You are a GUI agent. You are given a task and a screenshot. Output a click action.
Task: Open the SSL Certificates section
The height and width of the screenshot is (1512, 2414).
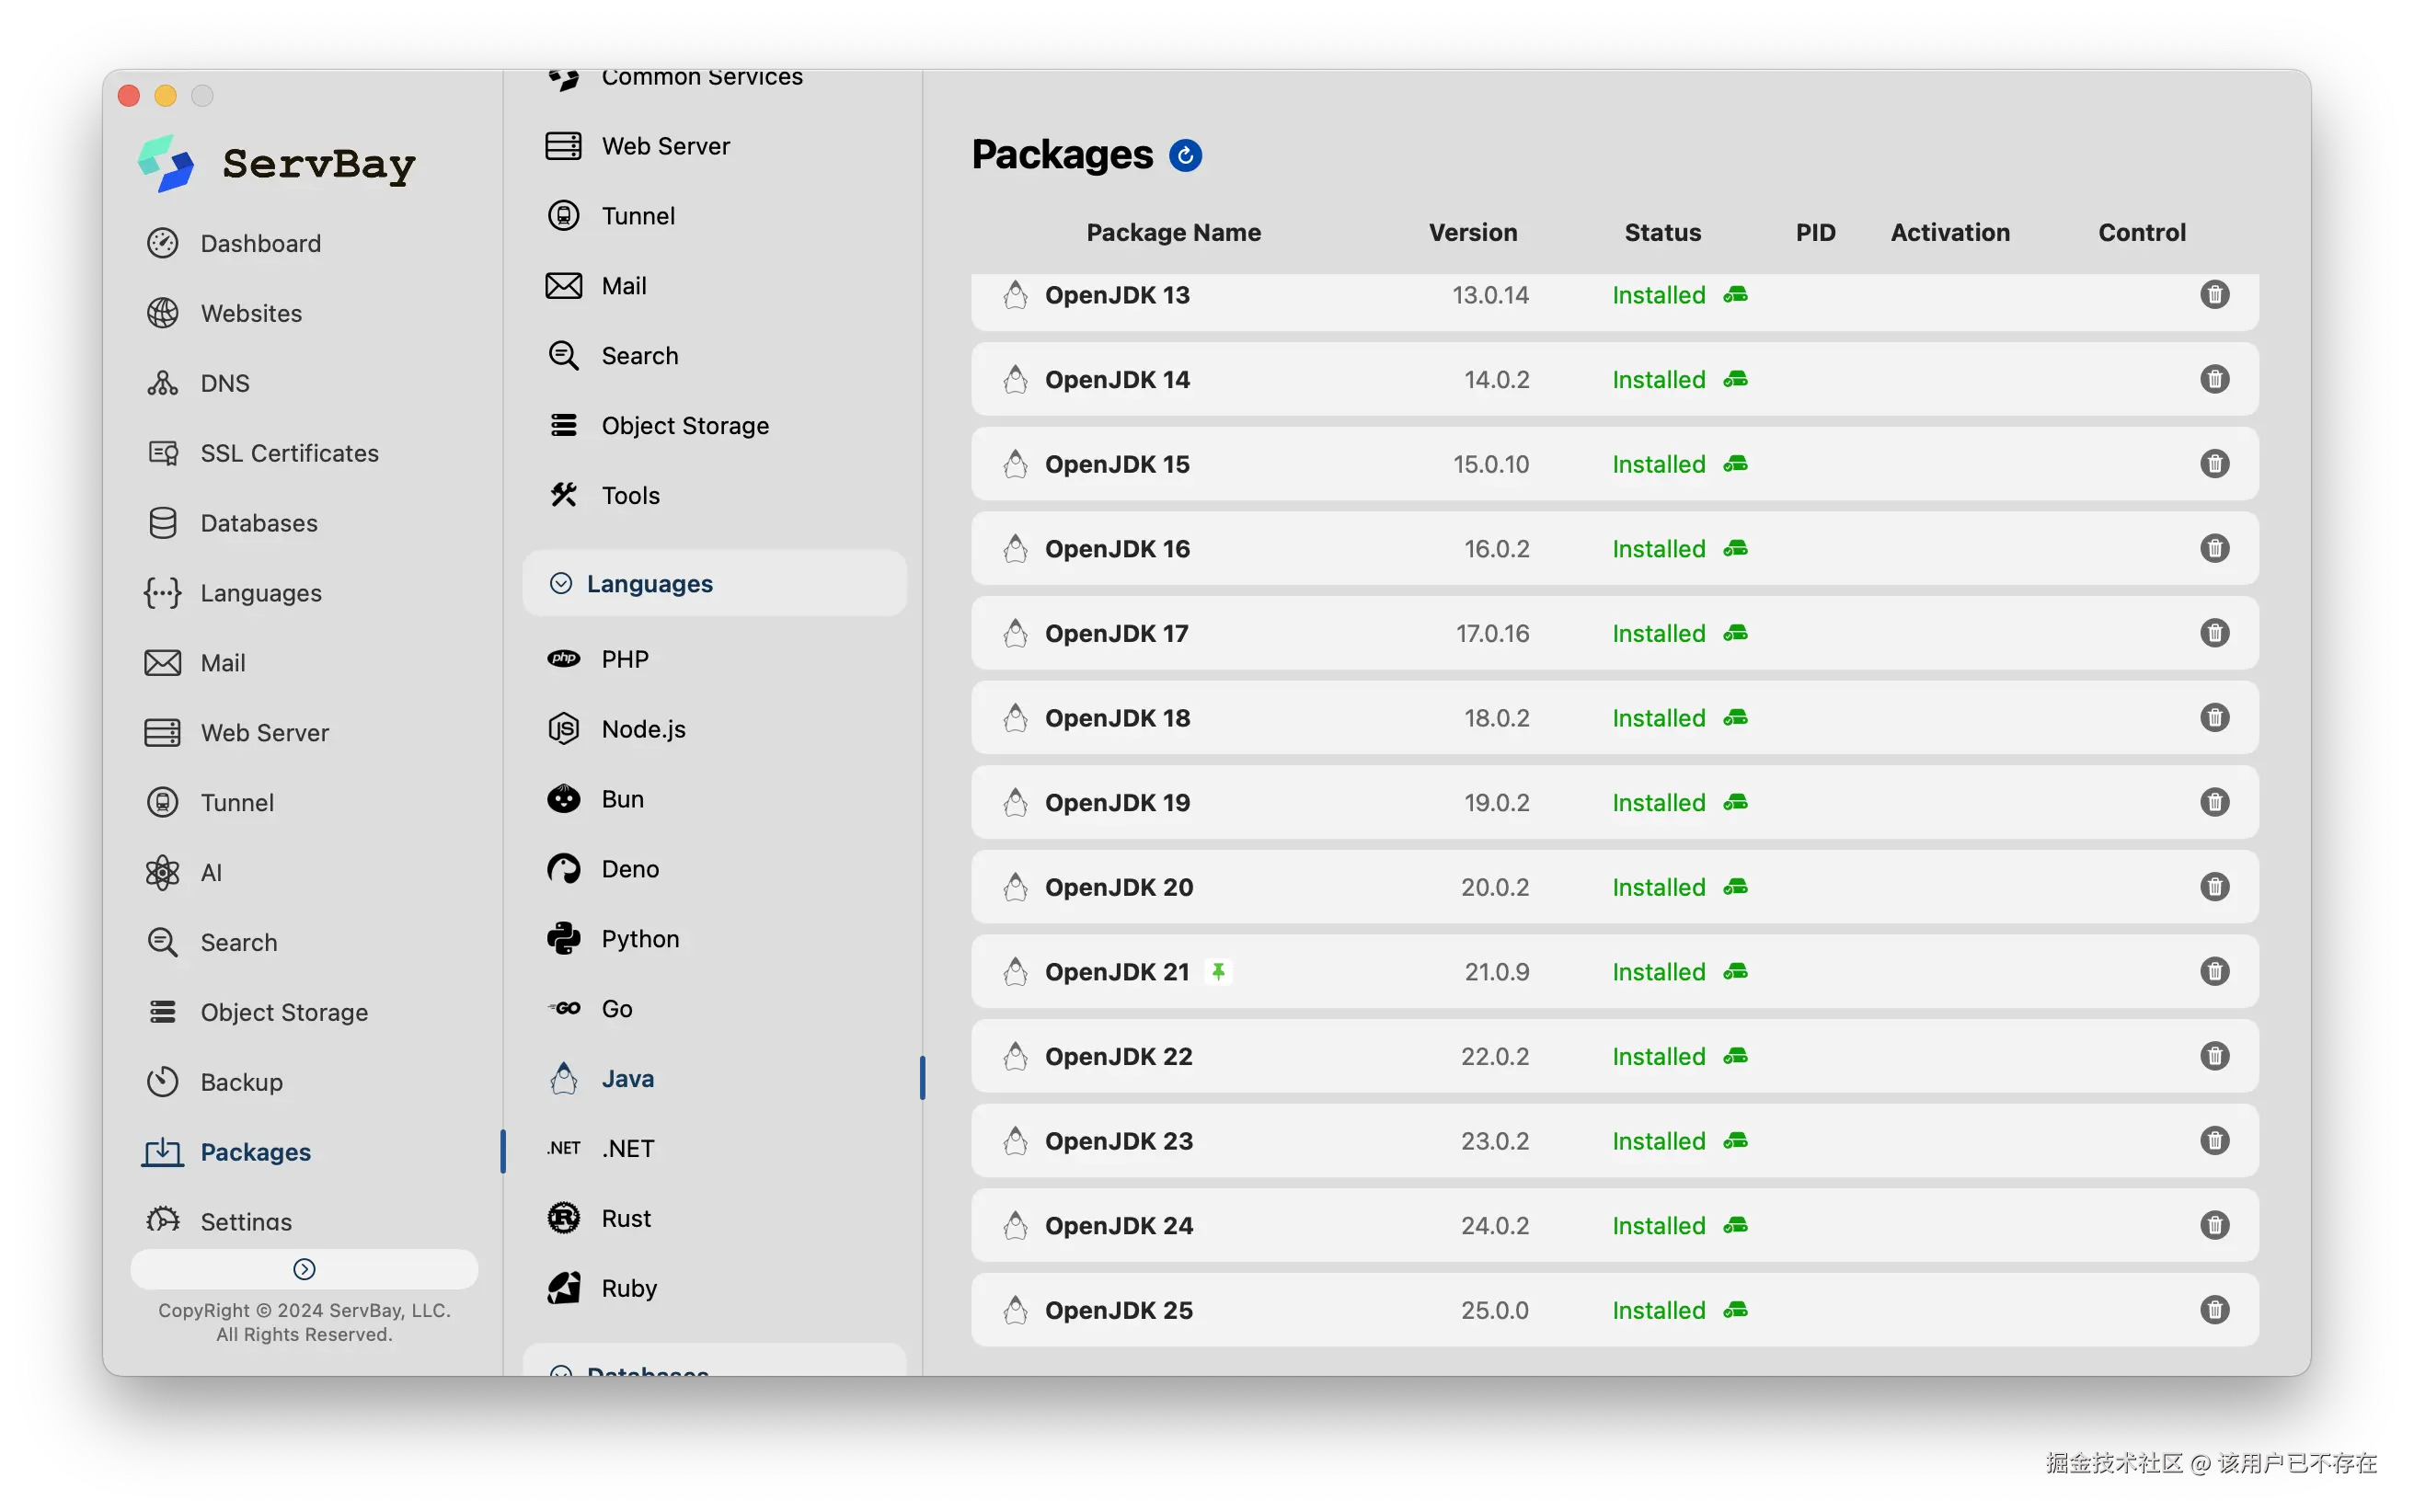click(x=289, y=453)
